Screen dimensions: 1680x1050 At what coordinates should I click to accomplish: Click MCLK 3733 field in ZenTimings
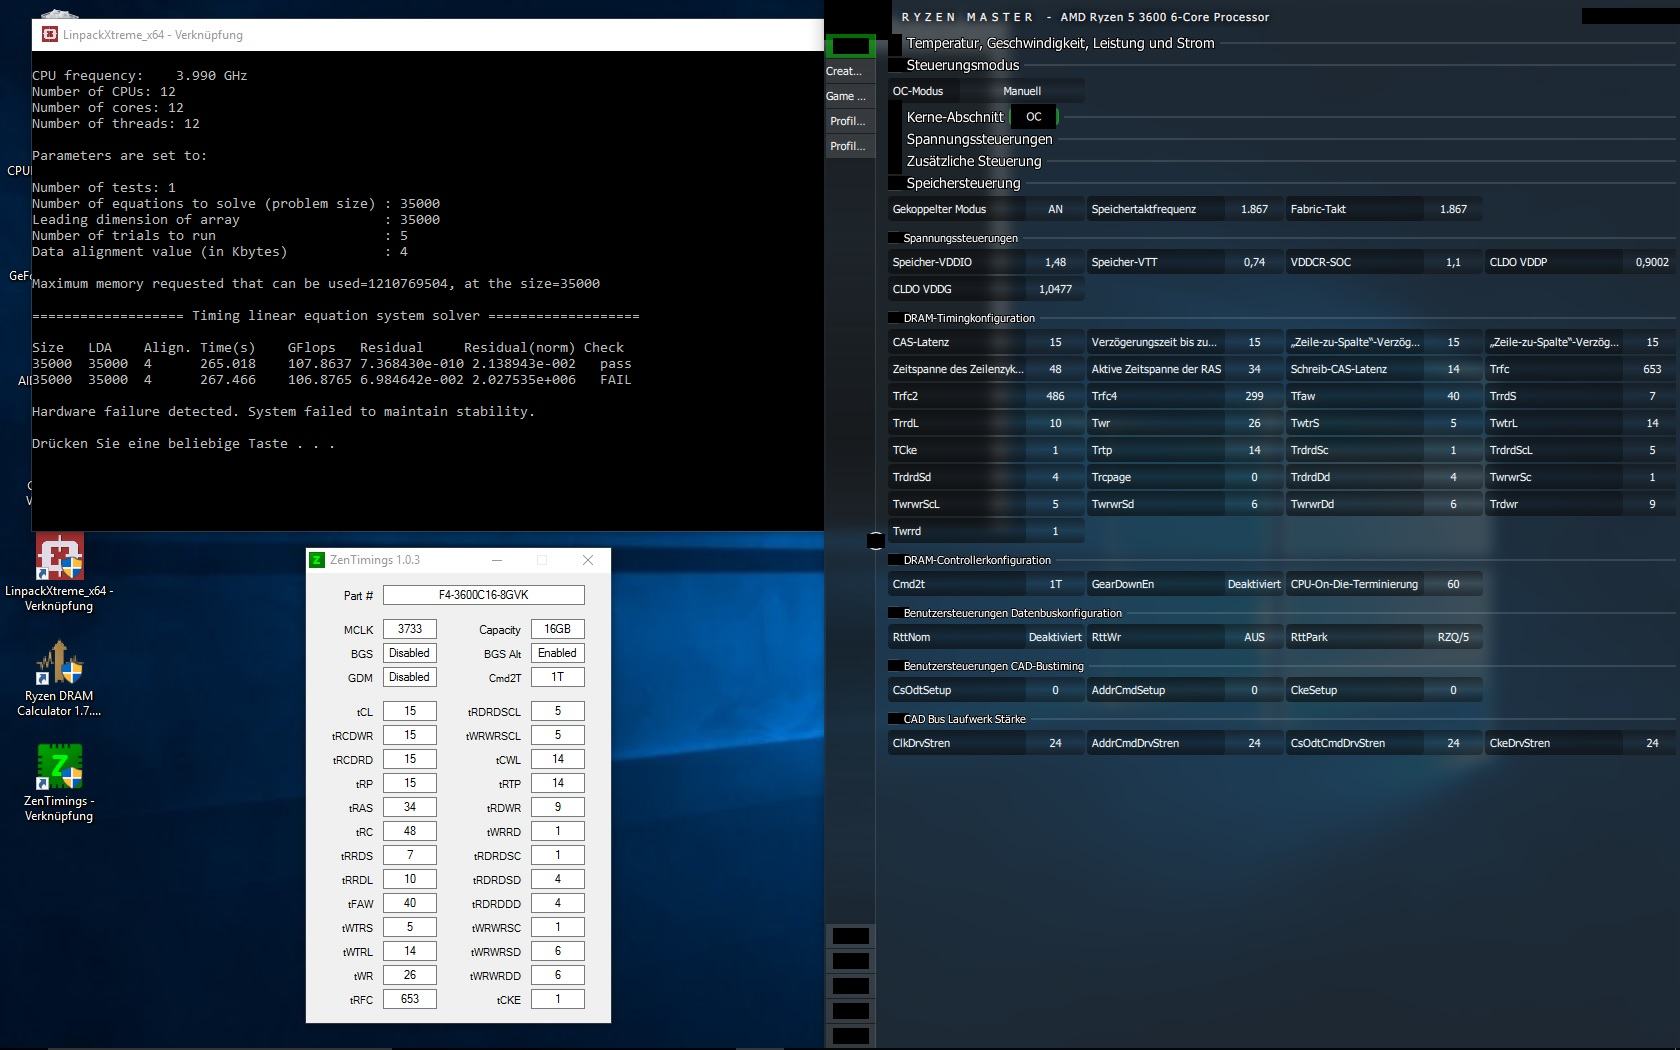410,629
